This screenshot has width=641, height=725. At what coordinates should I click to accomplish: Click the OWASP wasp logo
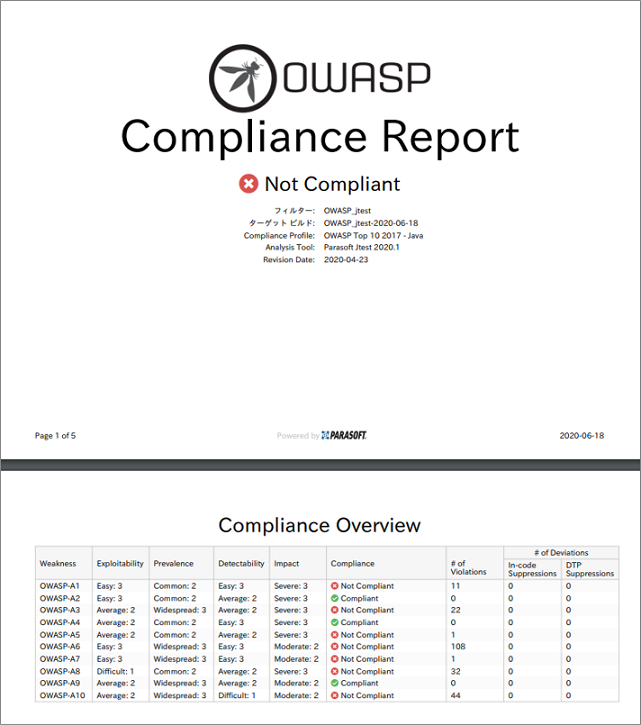(242, 78)
